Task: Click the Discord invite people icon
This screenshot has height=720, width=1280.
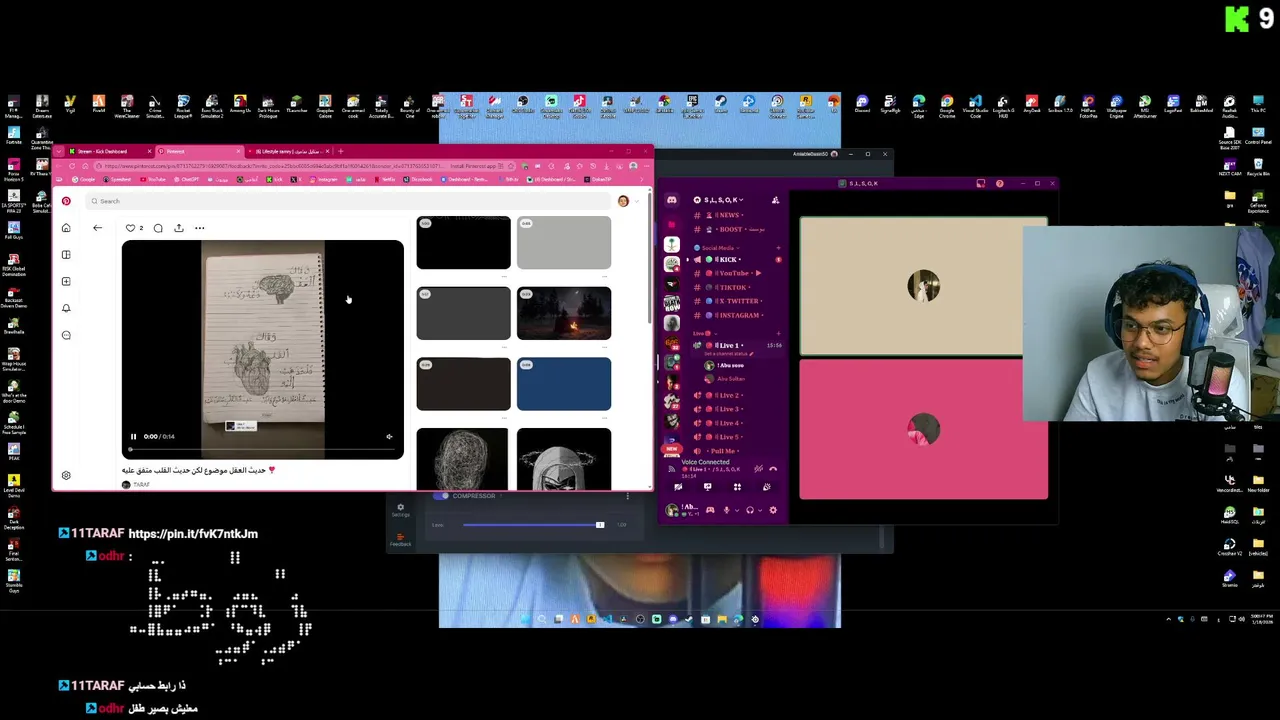Action: click(x=775, y=200)
